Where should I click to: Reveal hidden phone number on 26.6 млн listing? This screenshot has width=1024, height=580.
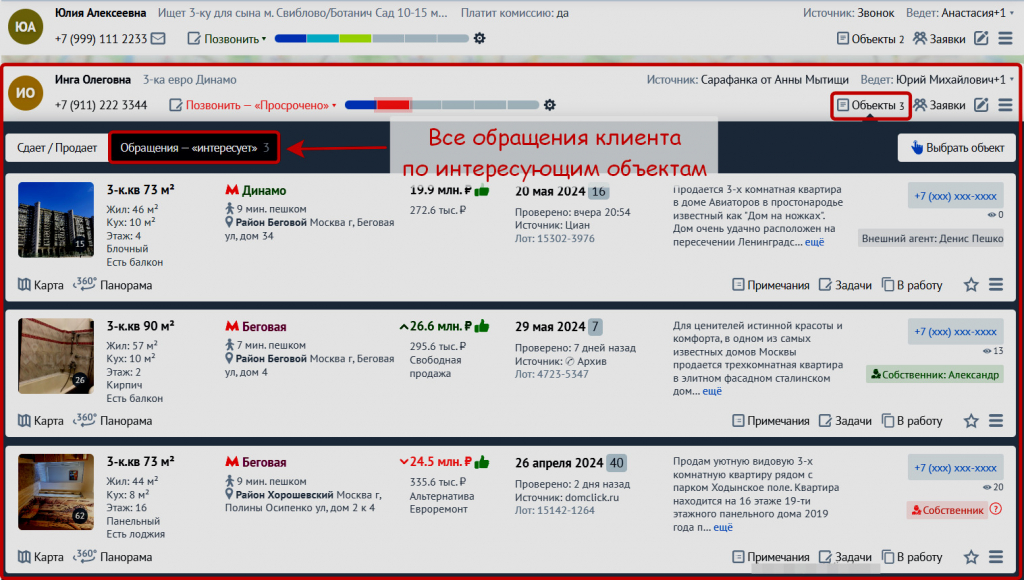(955, 332)
